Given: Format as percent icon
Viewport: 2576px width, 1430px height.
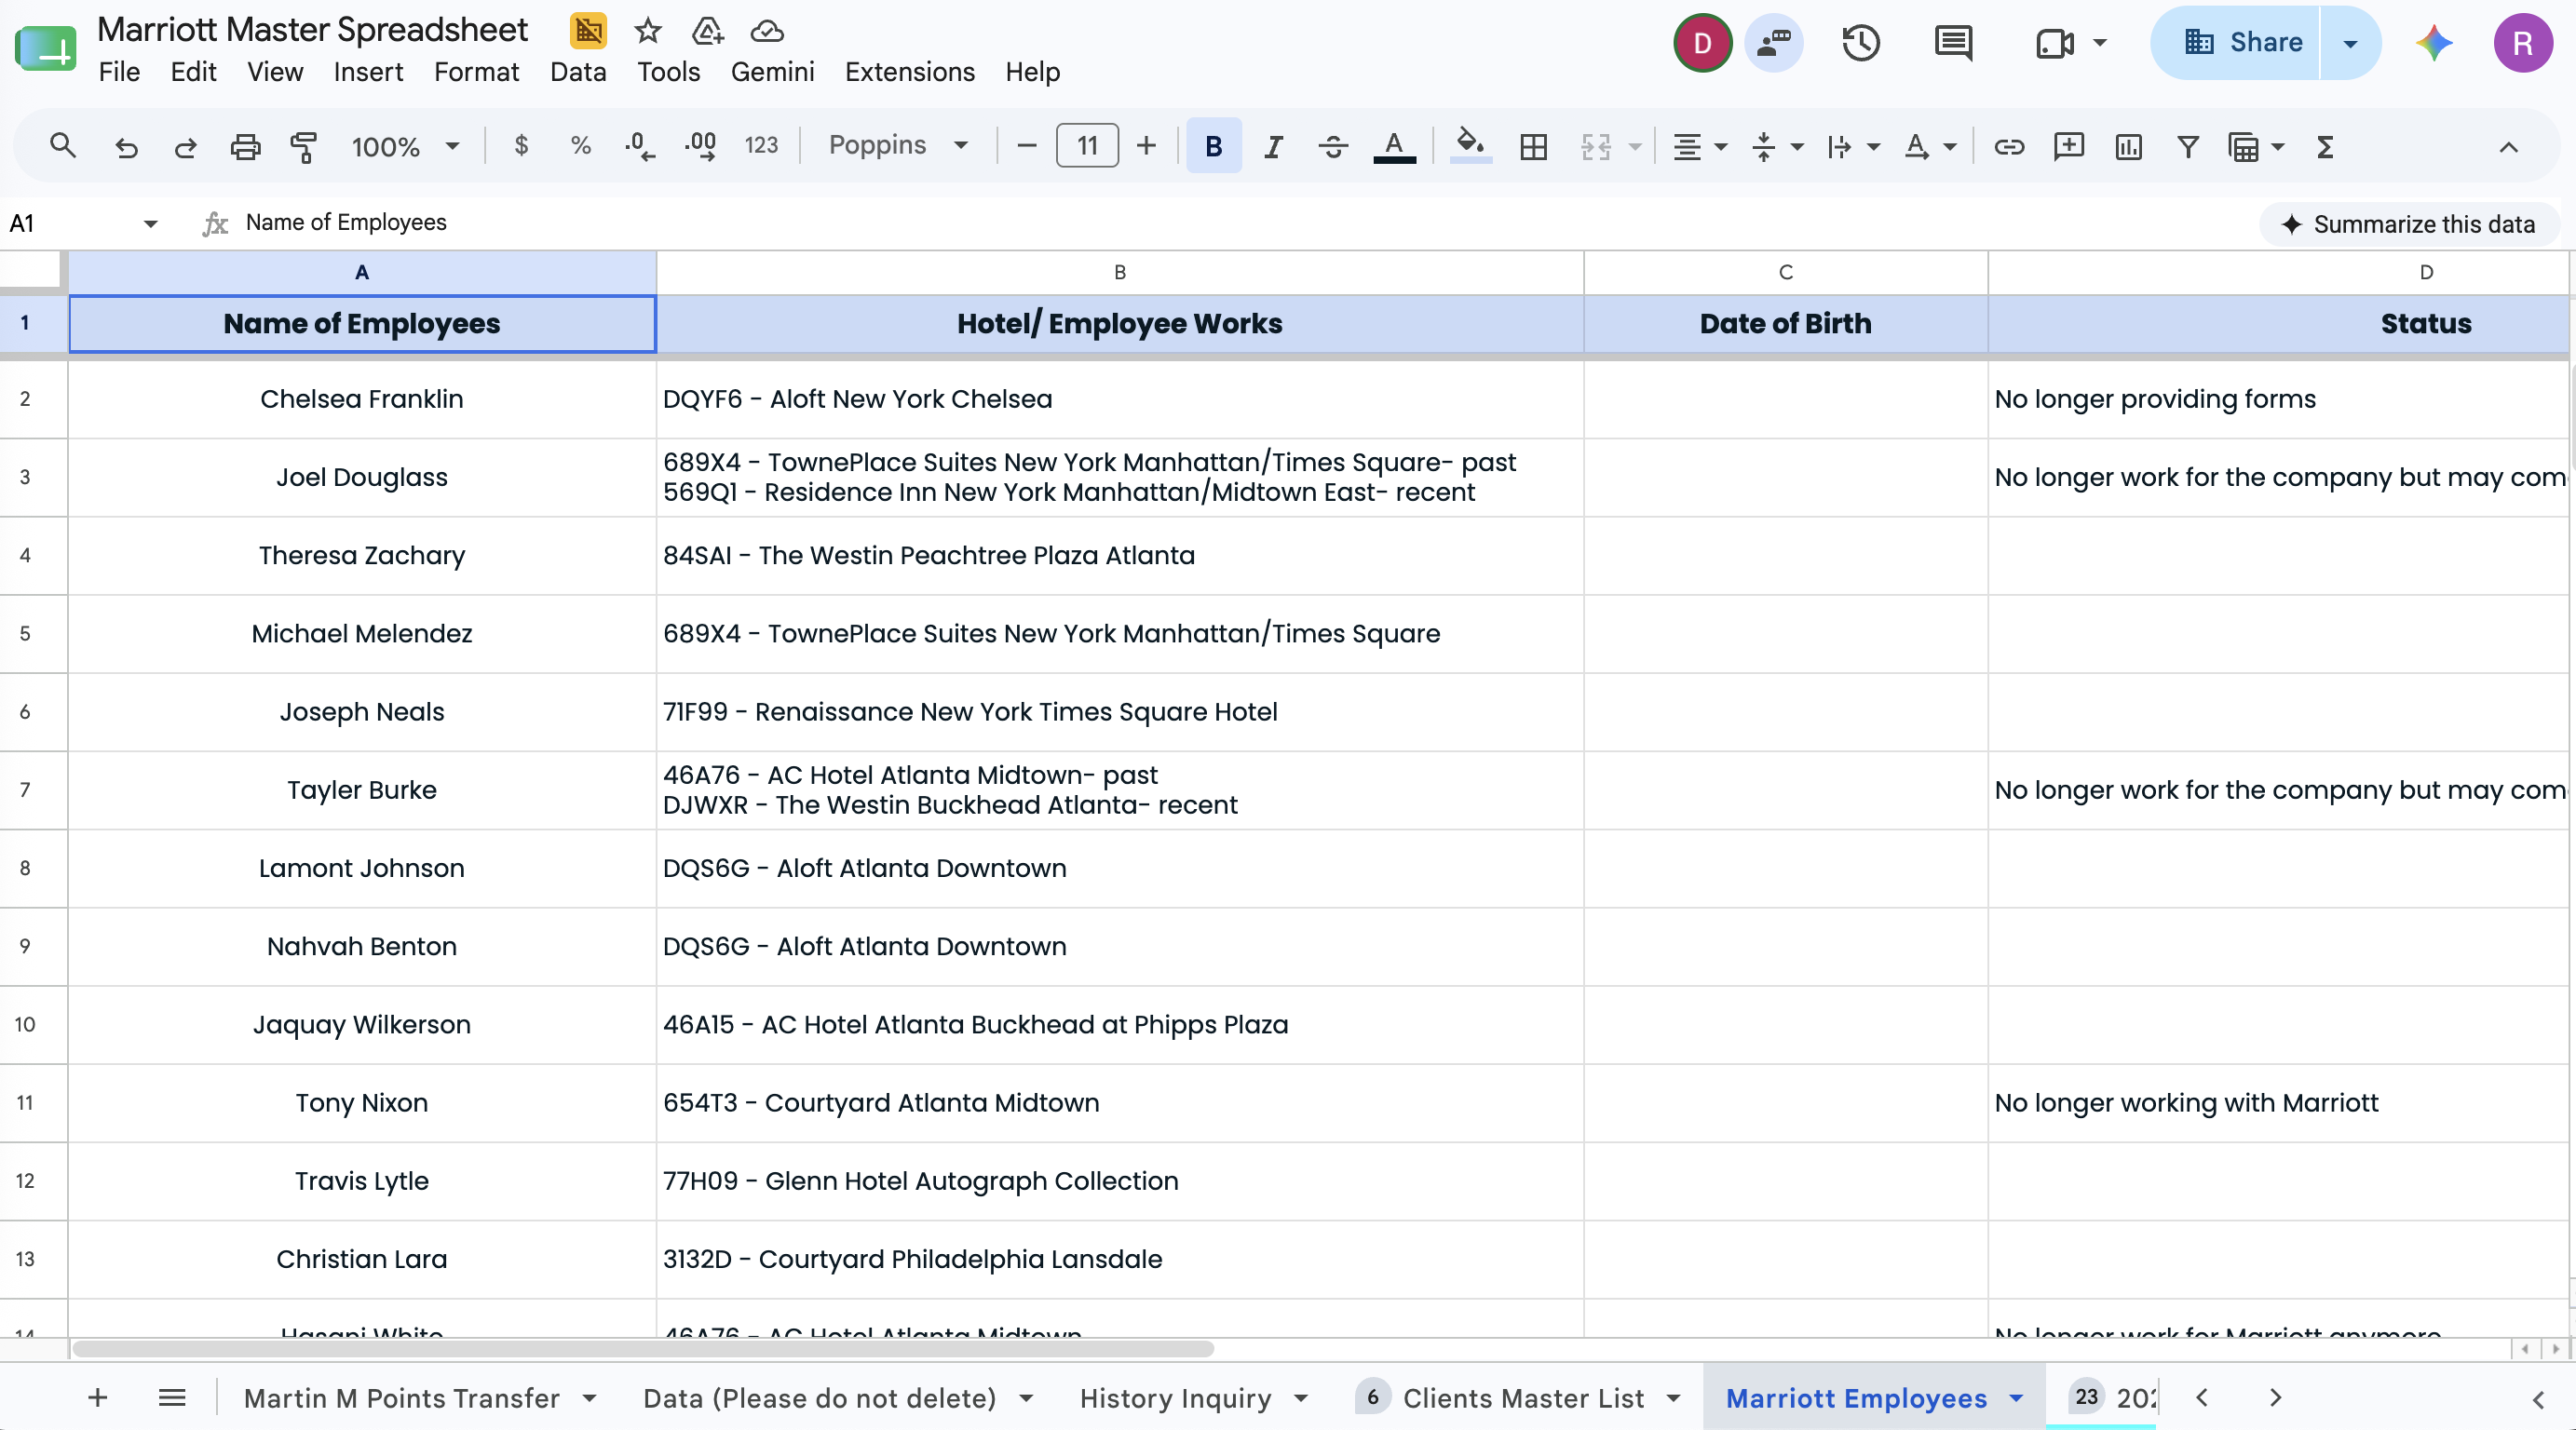Looking at the screenshot, I should (580, 146).
